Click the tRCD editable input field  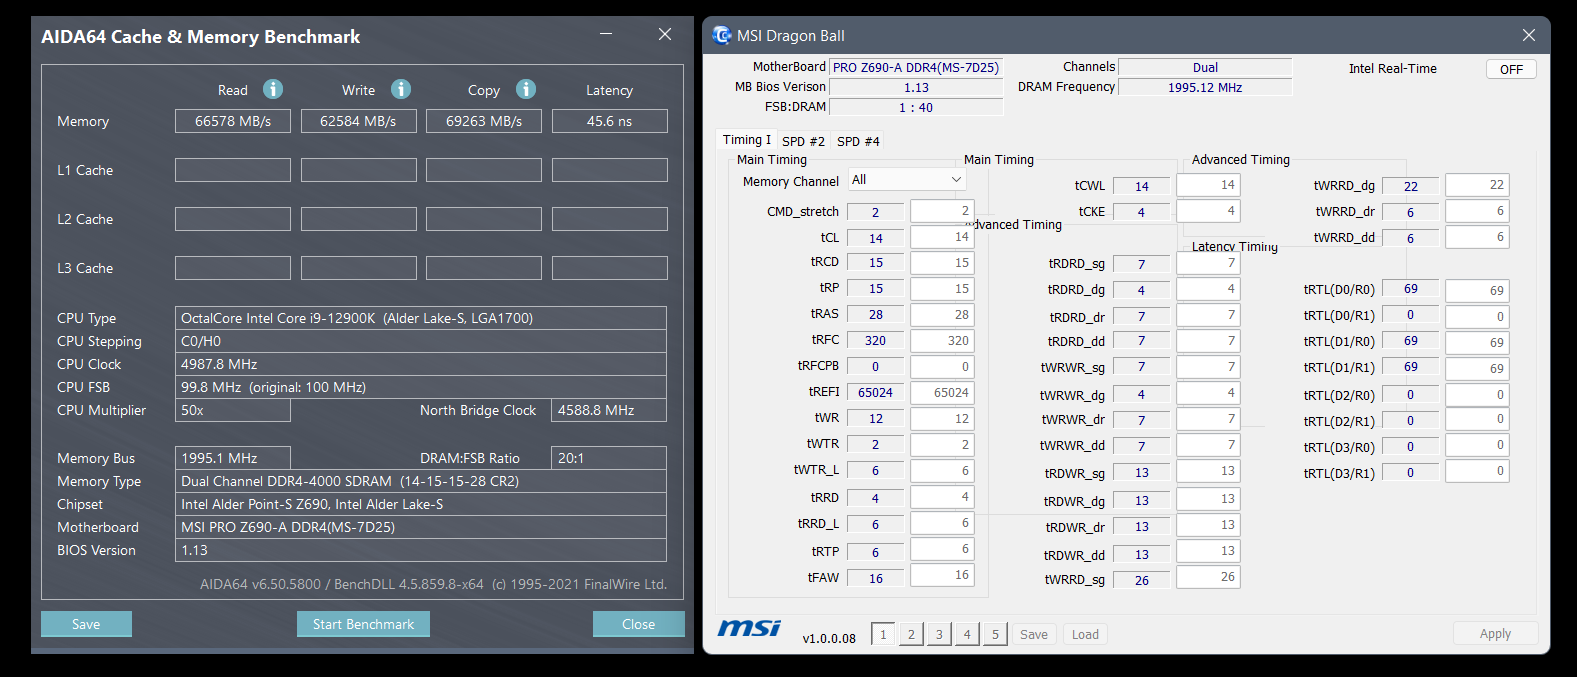pos(942,263)
